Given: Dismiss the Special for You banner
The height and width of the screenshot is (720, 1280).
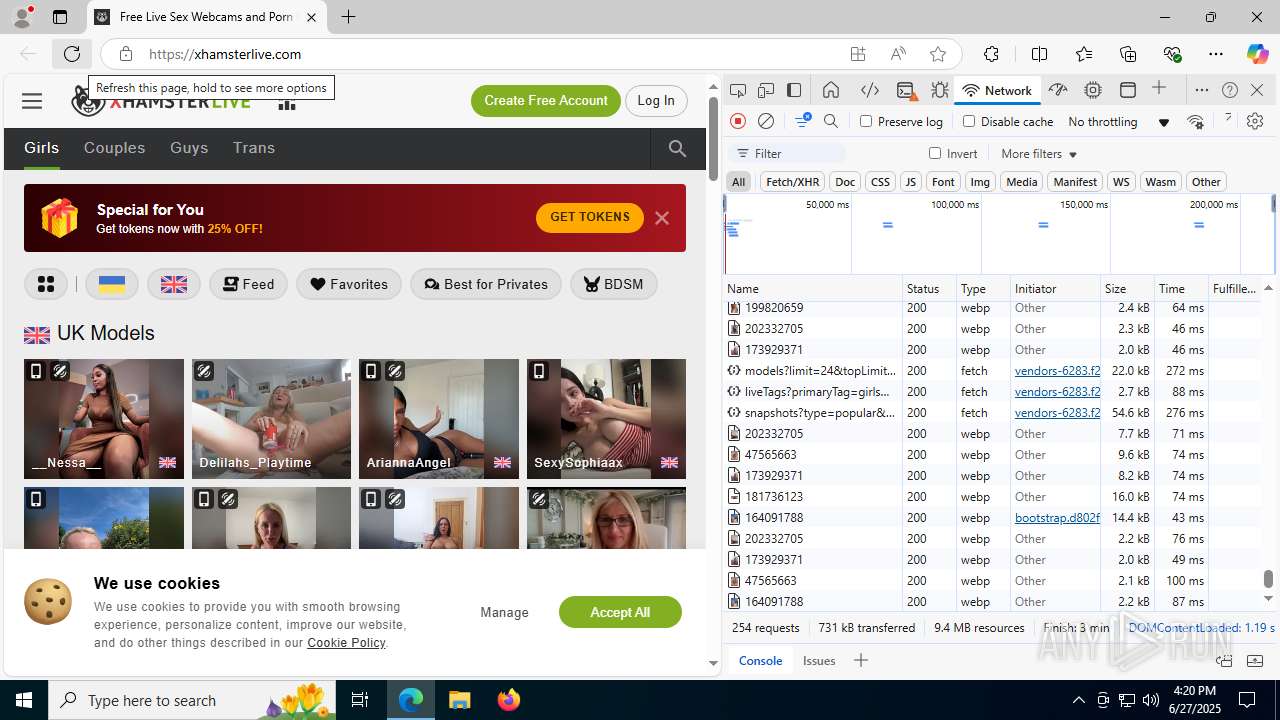Looking at the screenshot, I should click(x=662, y=218).
